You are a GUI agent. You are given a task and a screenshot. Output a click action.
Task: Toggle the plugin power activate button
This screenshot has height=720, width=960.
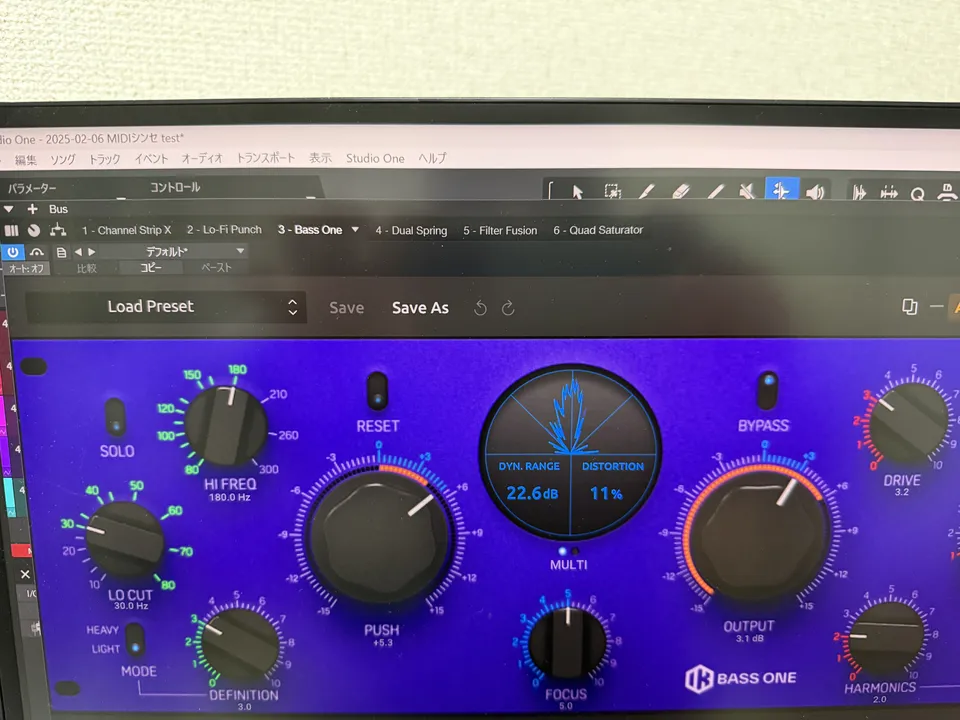click(x=13, y=252)
